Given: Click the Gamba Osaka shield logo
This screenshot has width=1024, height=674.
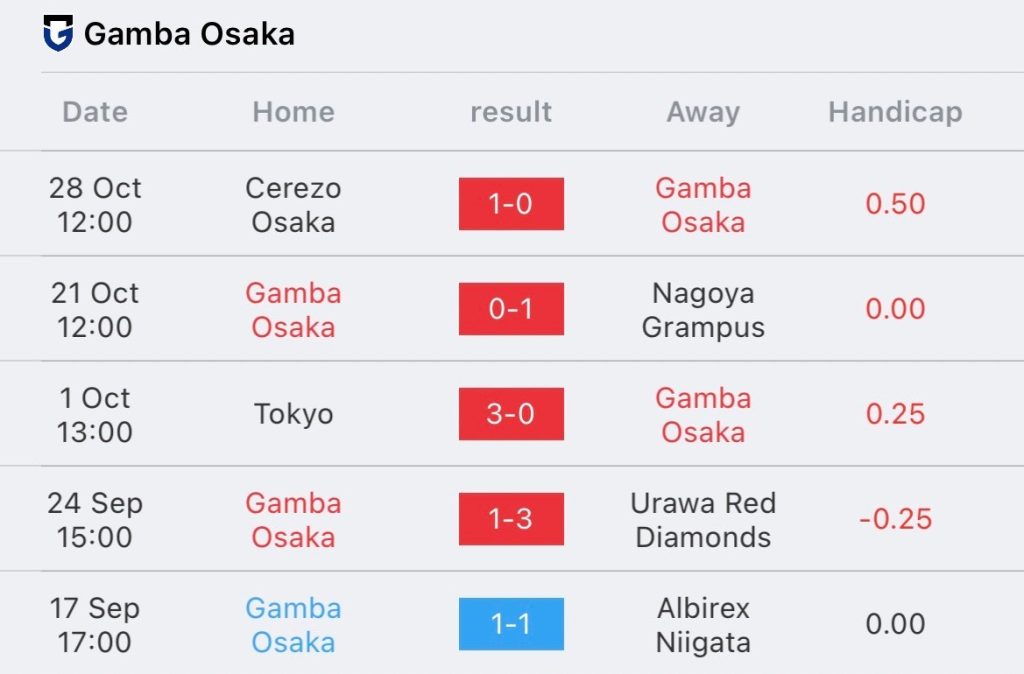Looking at the screenshot, I should click(58, 33).
